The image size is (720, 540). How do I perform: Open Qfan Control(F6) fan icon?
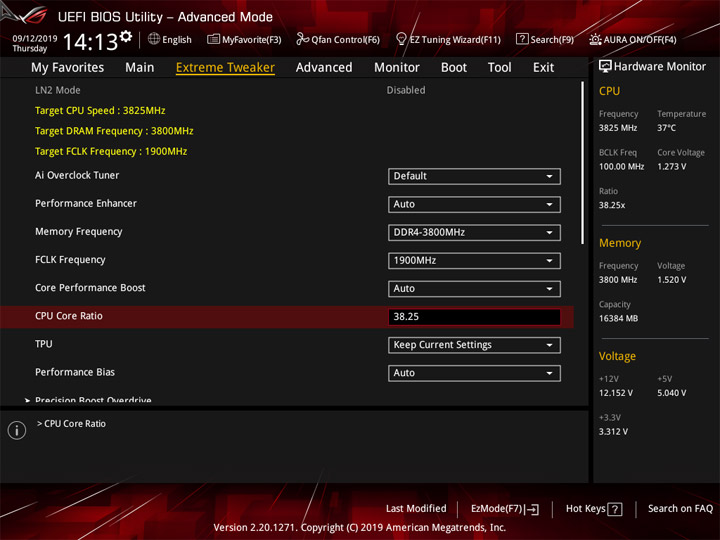pos(302,39)
